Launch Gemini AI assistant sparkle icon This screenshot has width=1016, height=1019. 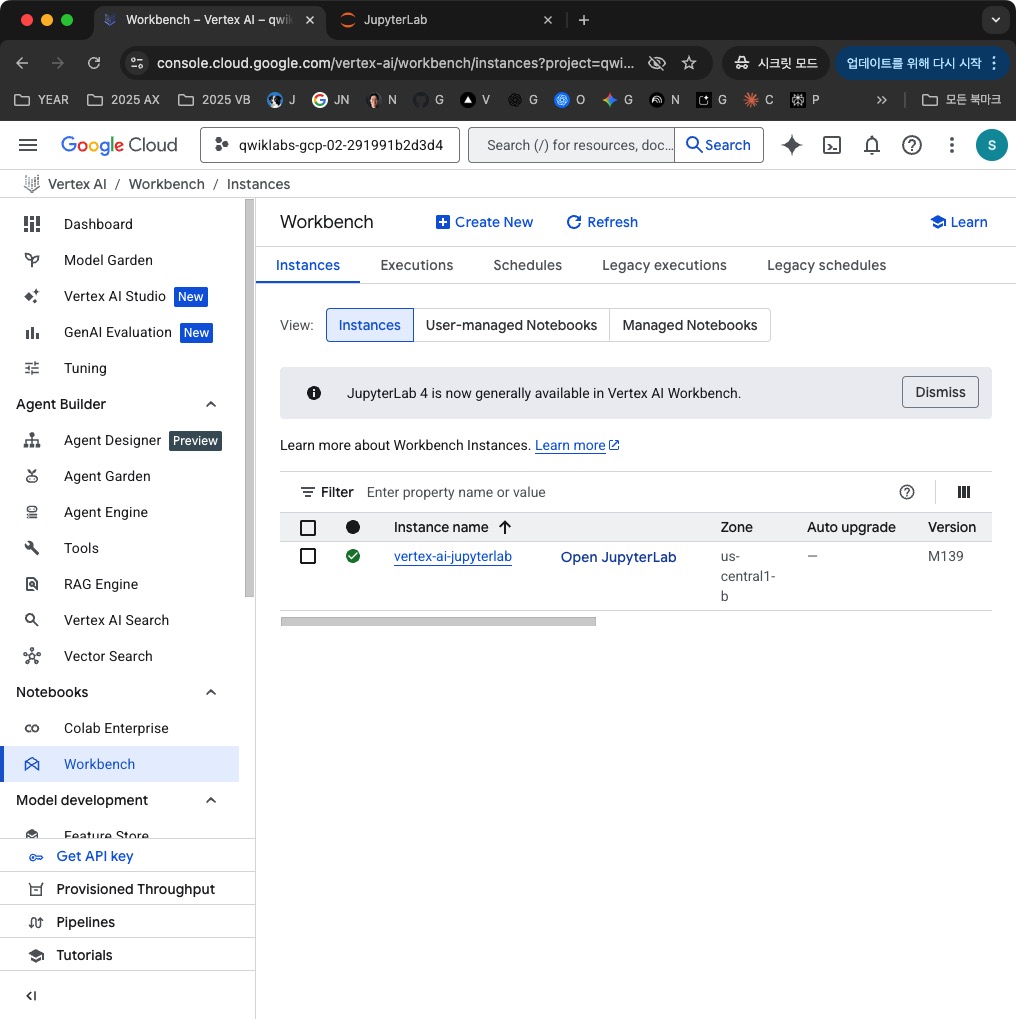(x=792, y=145)
